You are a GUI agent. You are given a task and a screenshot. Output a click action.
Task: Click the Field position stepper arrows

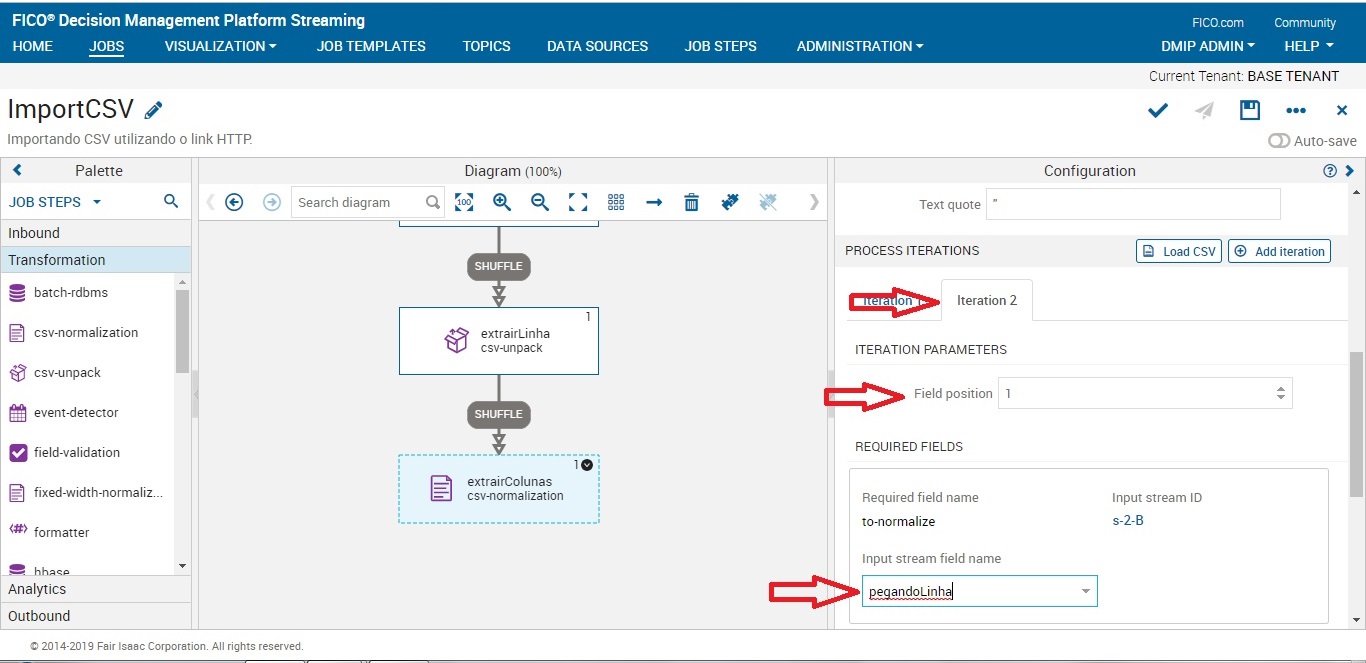pos(1280,393)
